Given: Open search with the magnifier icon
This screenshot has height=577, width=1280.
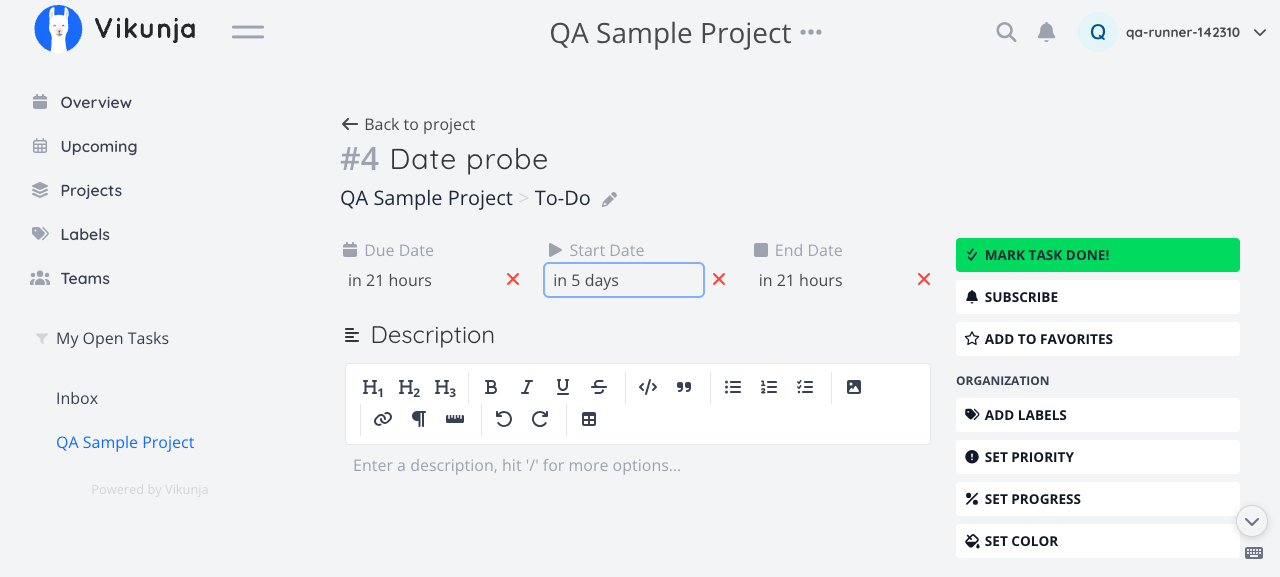Looking at the screenshot, I should pyautogui.click(x=1006, y=32).
